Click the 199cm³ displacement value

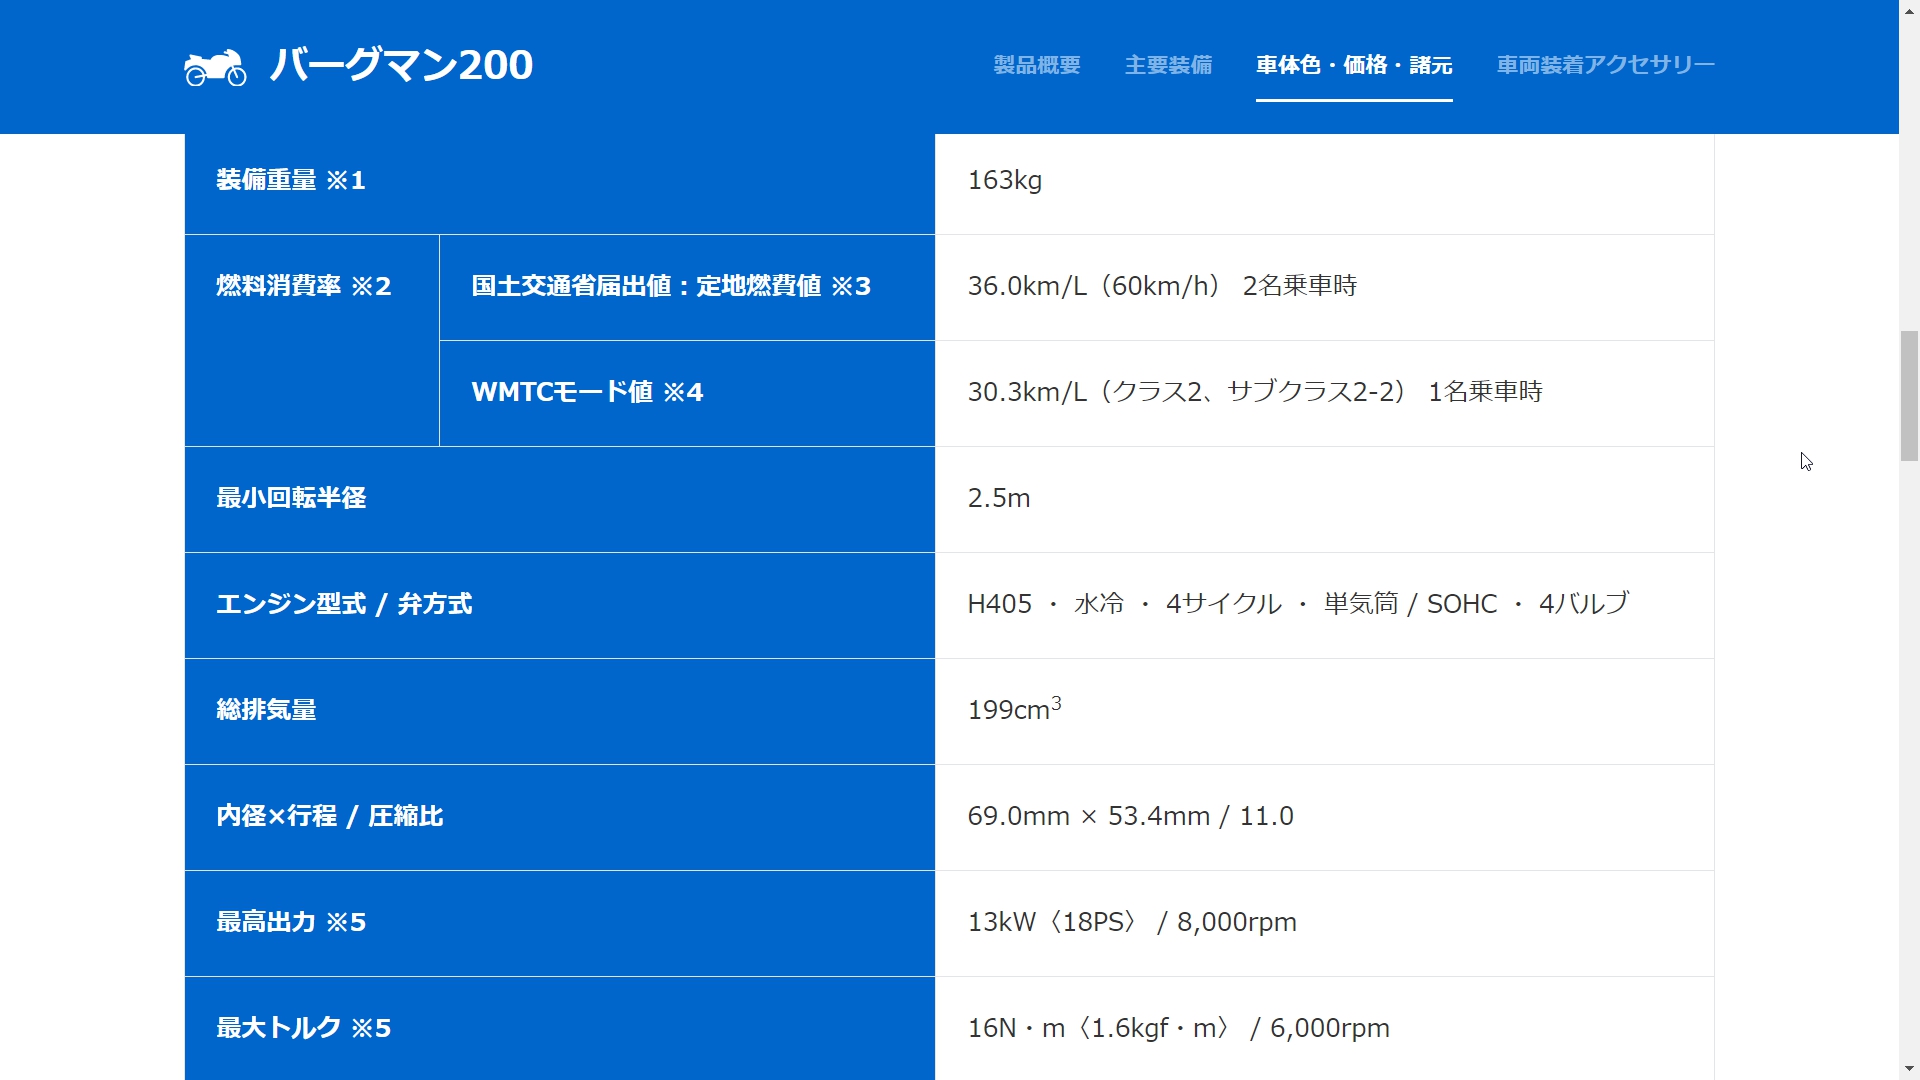point(1013,710)
